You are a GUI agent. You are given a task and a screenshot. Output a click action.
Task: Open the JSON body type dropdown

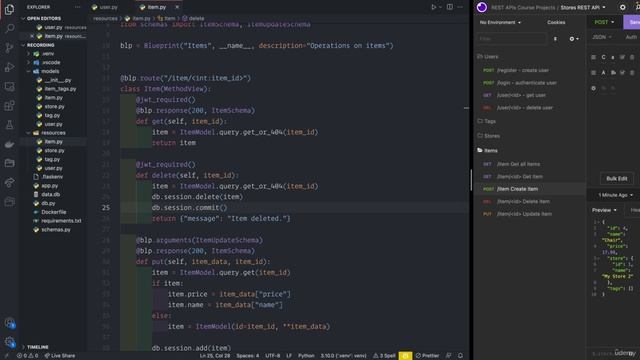click(602, 37)
